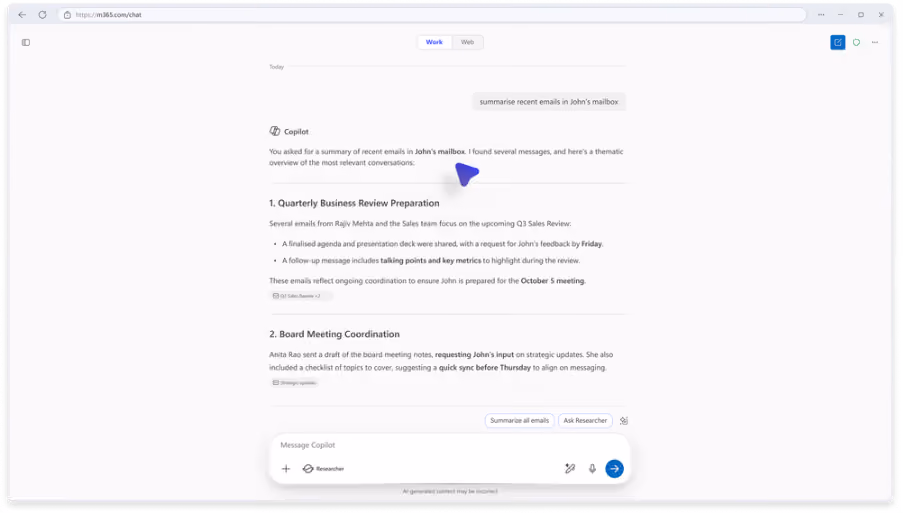
Task: Open the prompt suggestions sparkle icon
Action: coord(624,421)
